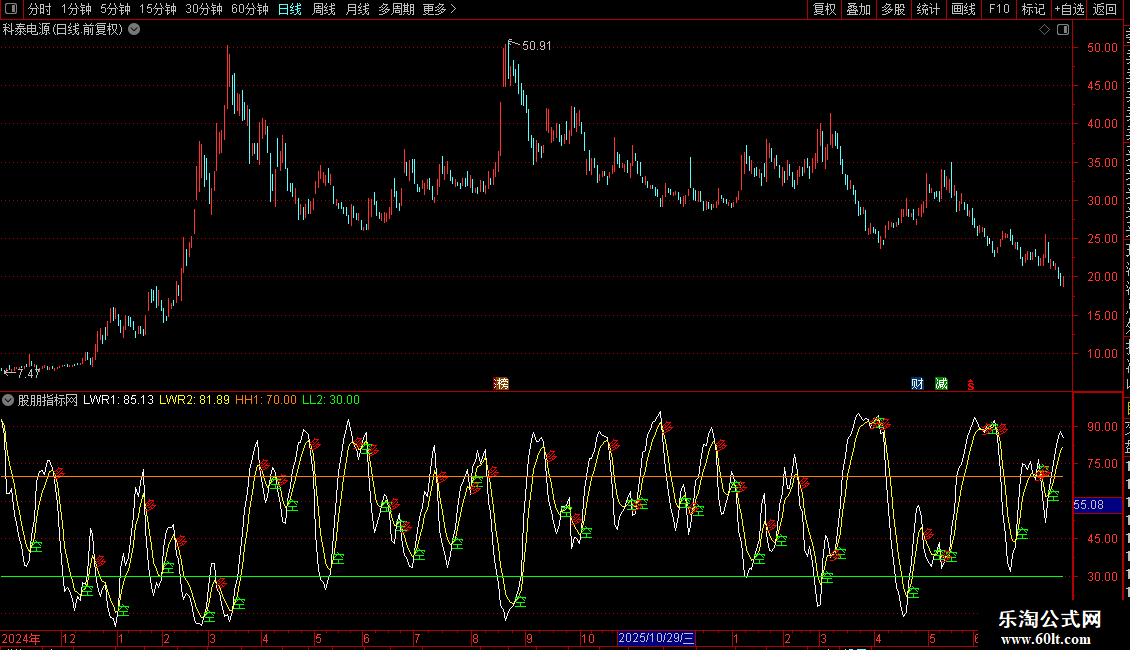This screenshot has width=1130, height=650.
Task: Click the 2025/10/29/三 date marker
Action: (656, 638)
